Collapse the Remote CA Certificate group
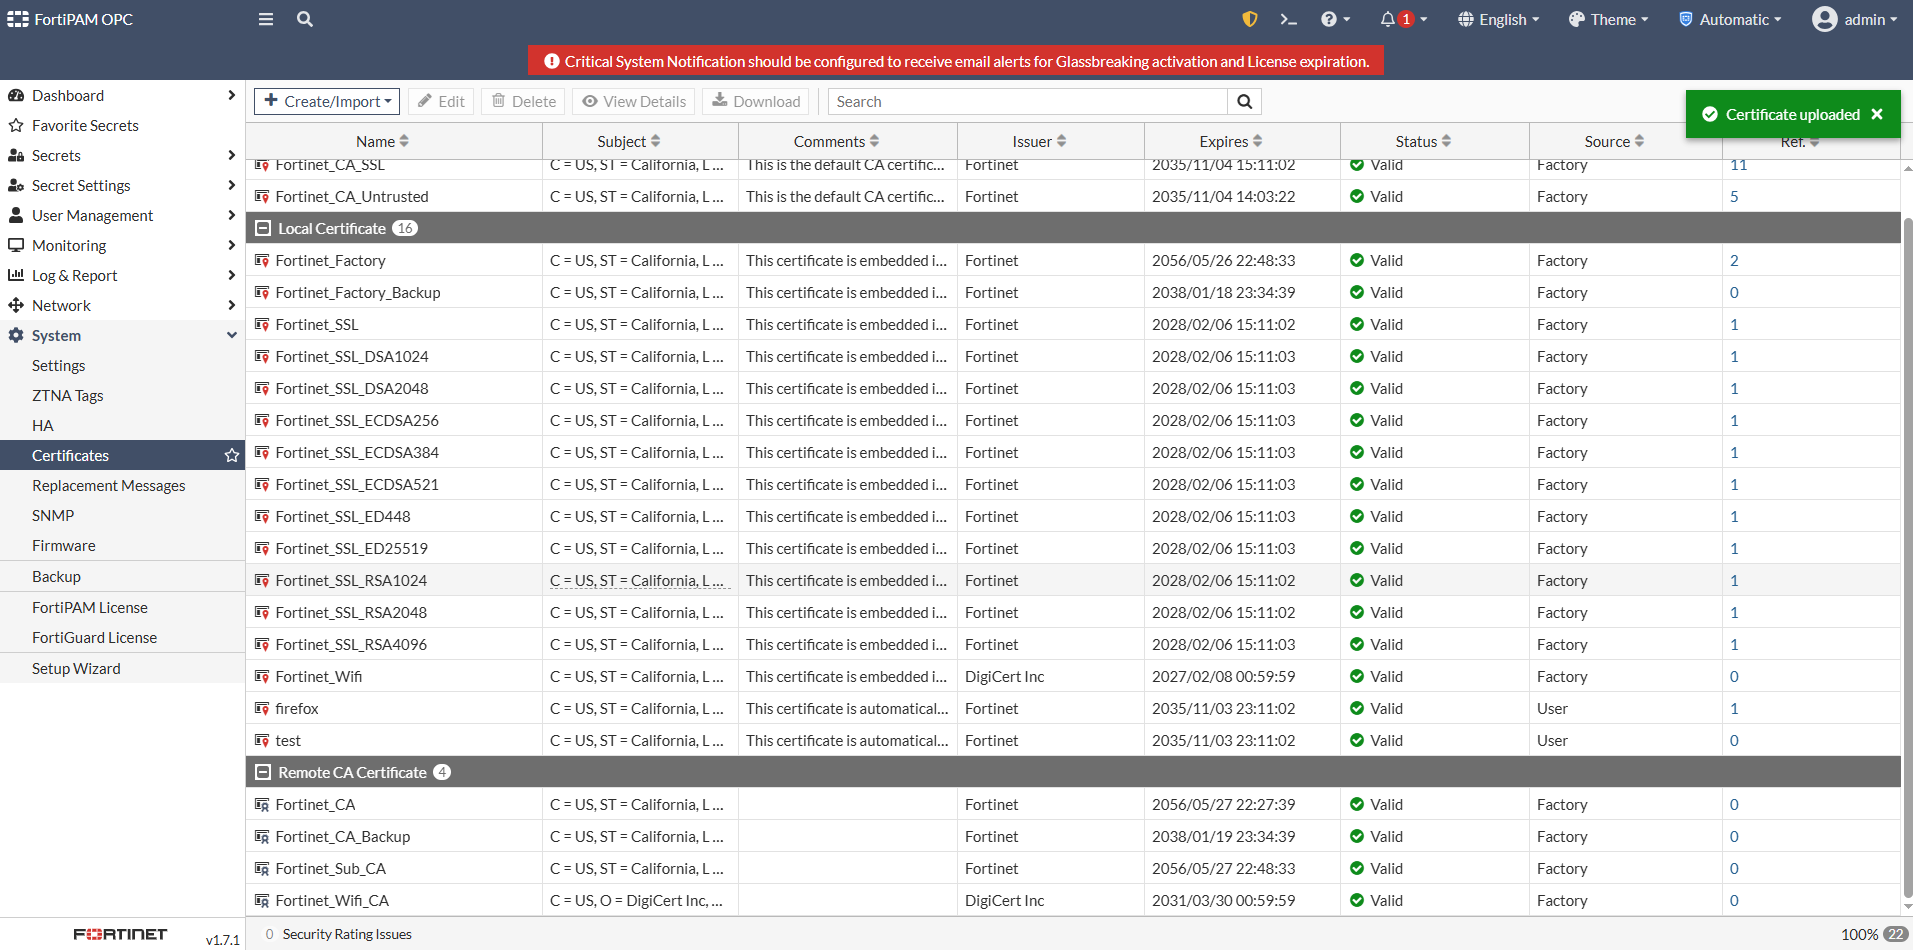Viewport: 1913px width, 950px height. tap(263, 772)
